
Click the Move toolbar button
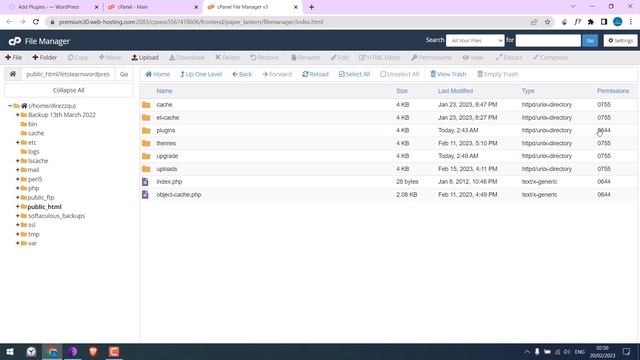pos(110,58)
